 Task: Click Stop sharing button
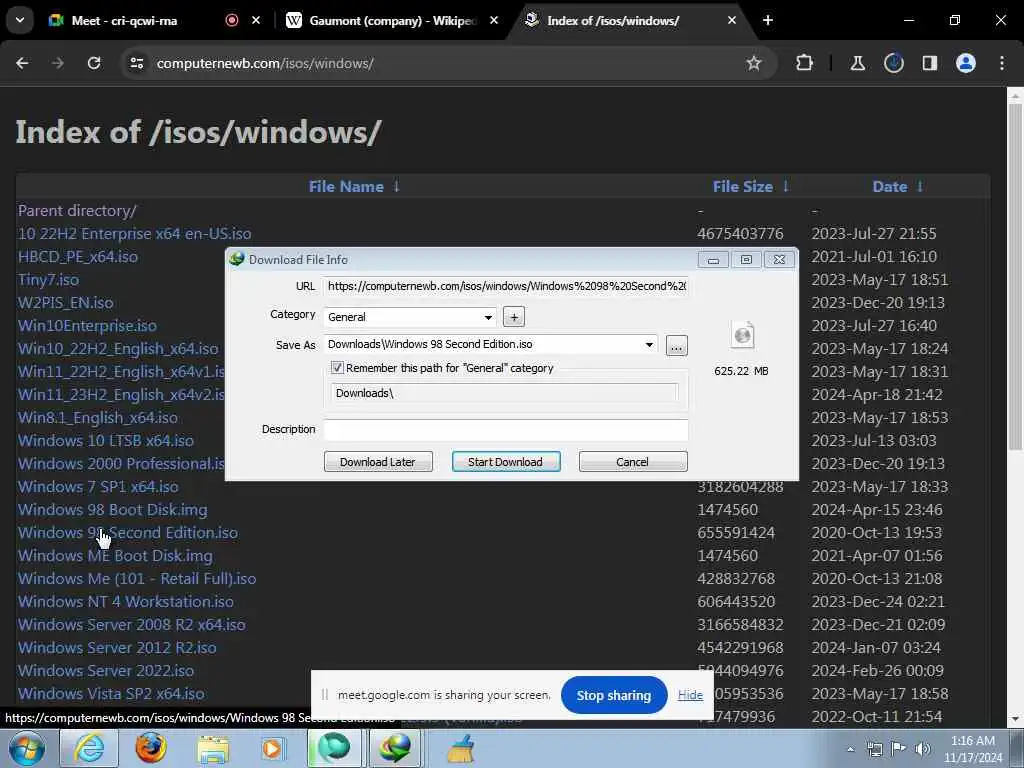click(614, 696)
